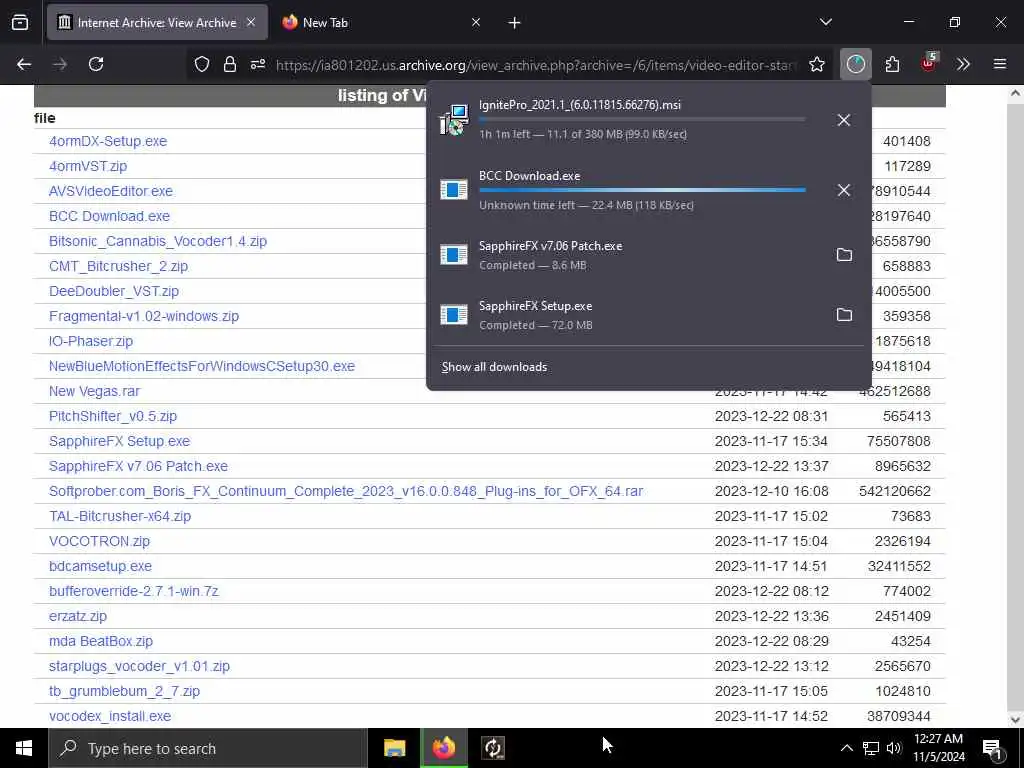Open the TAL-Bitcrusher-x64.zip link
This screenshot has height=768, width=1024.
[120, 516]
